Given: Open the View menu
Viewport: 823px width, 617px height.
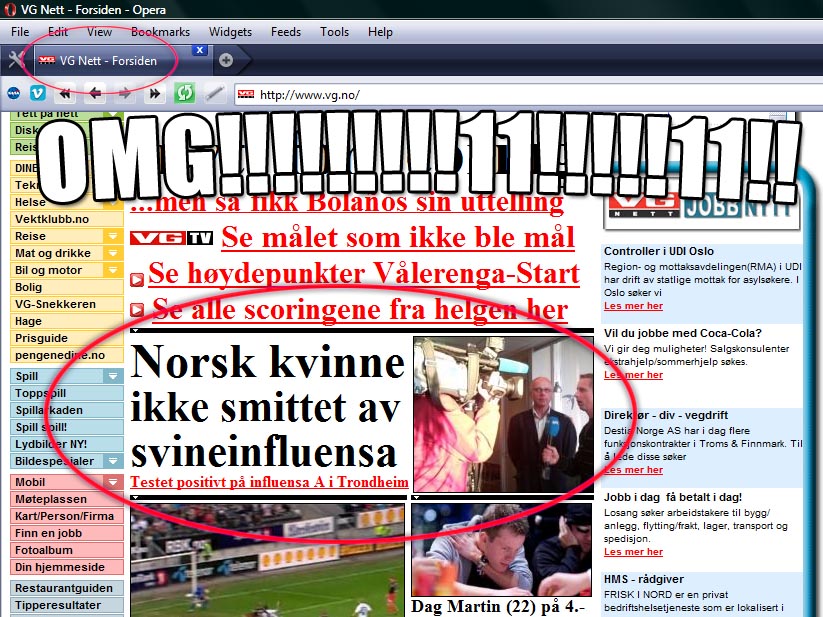Looking at the screenshot, I should coord(99,32).
